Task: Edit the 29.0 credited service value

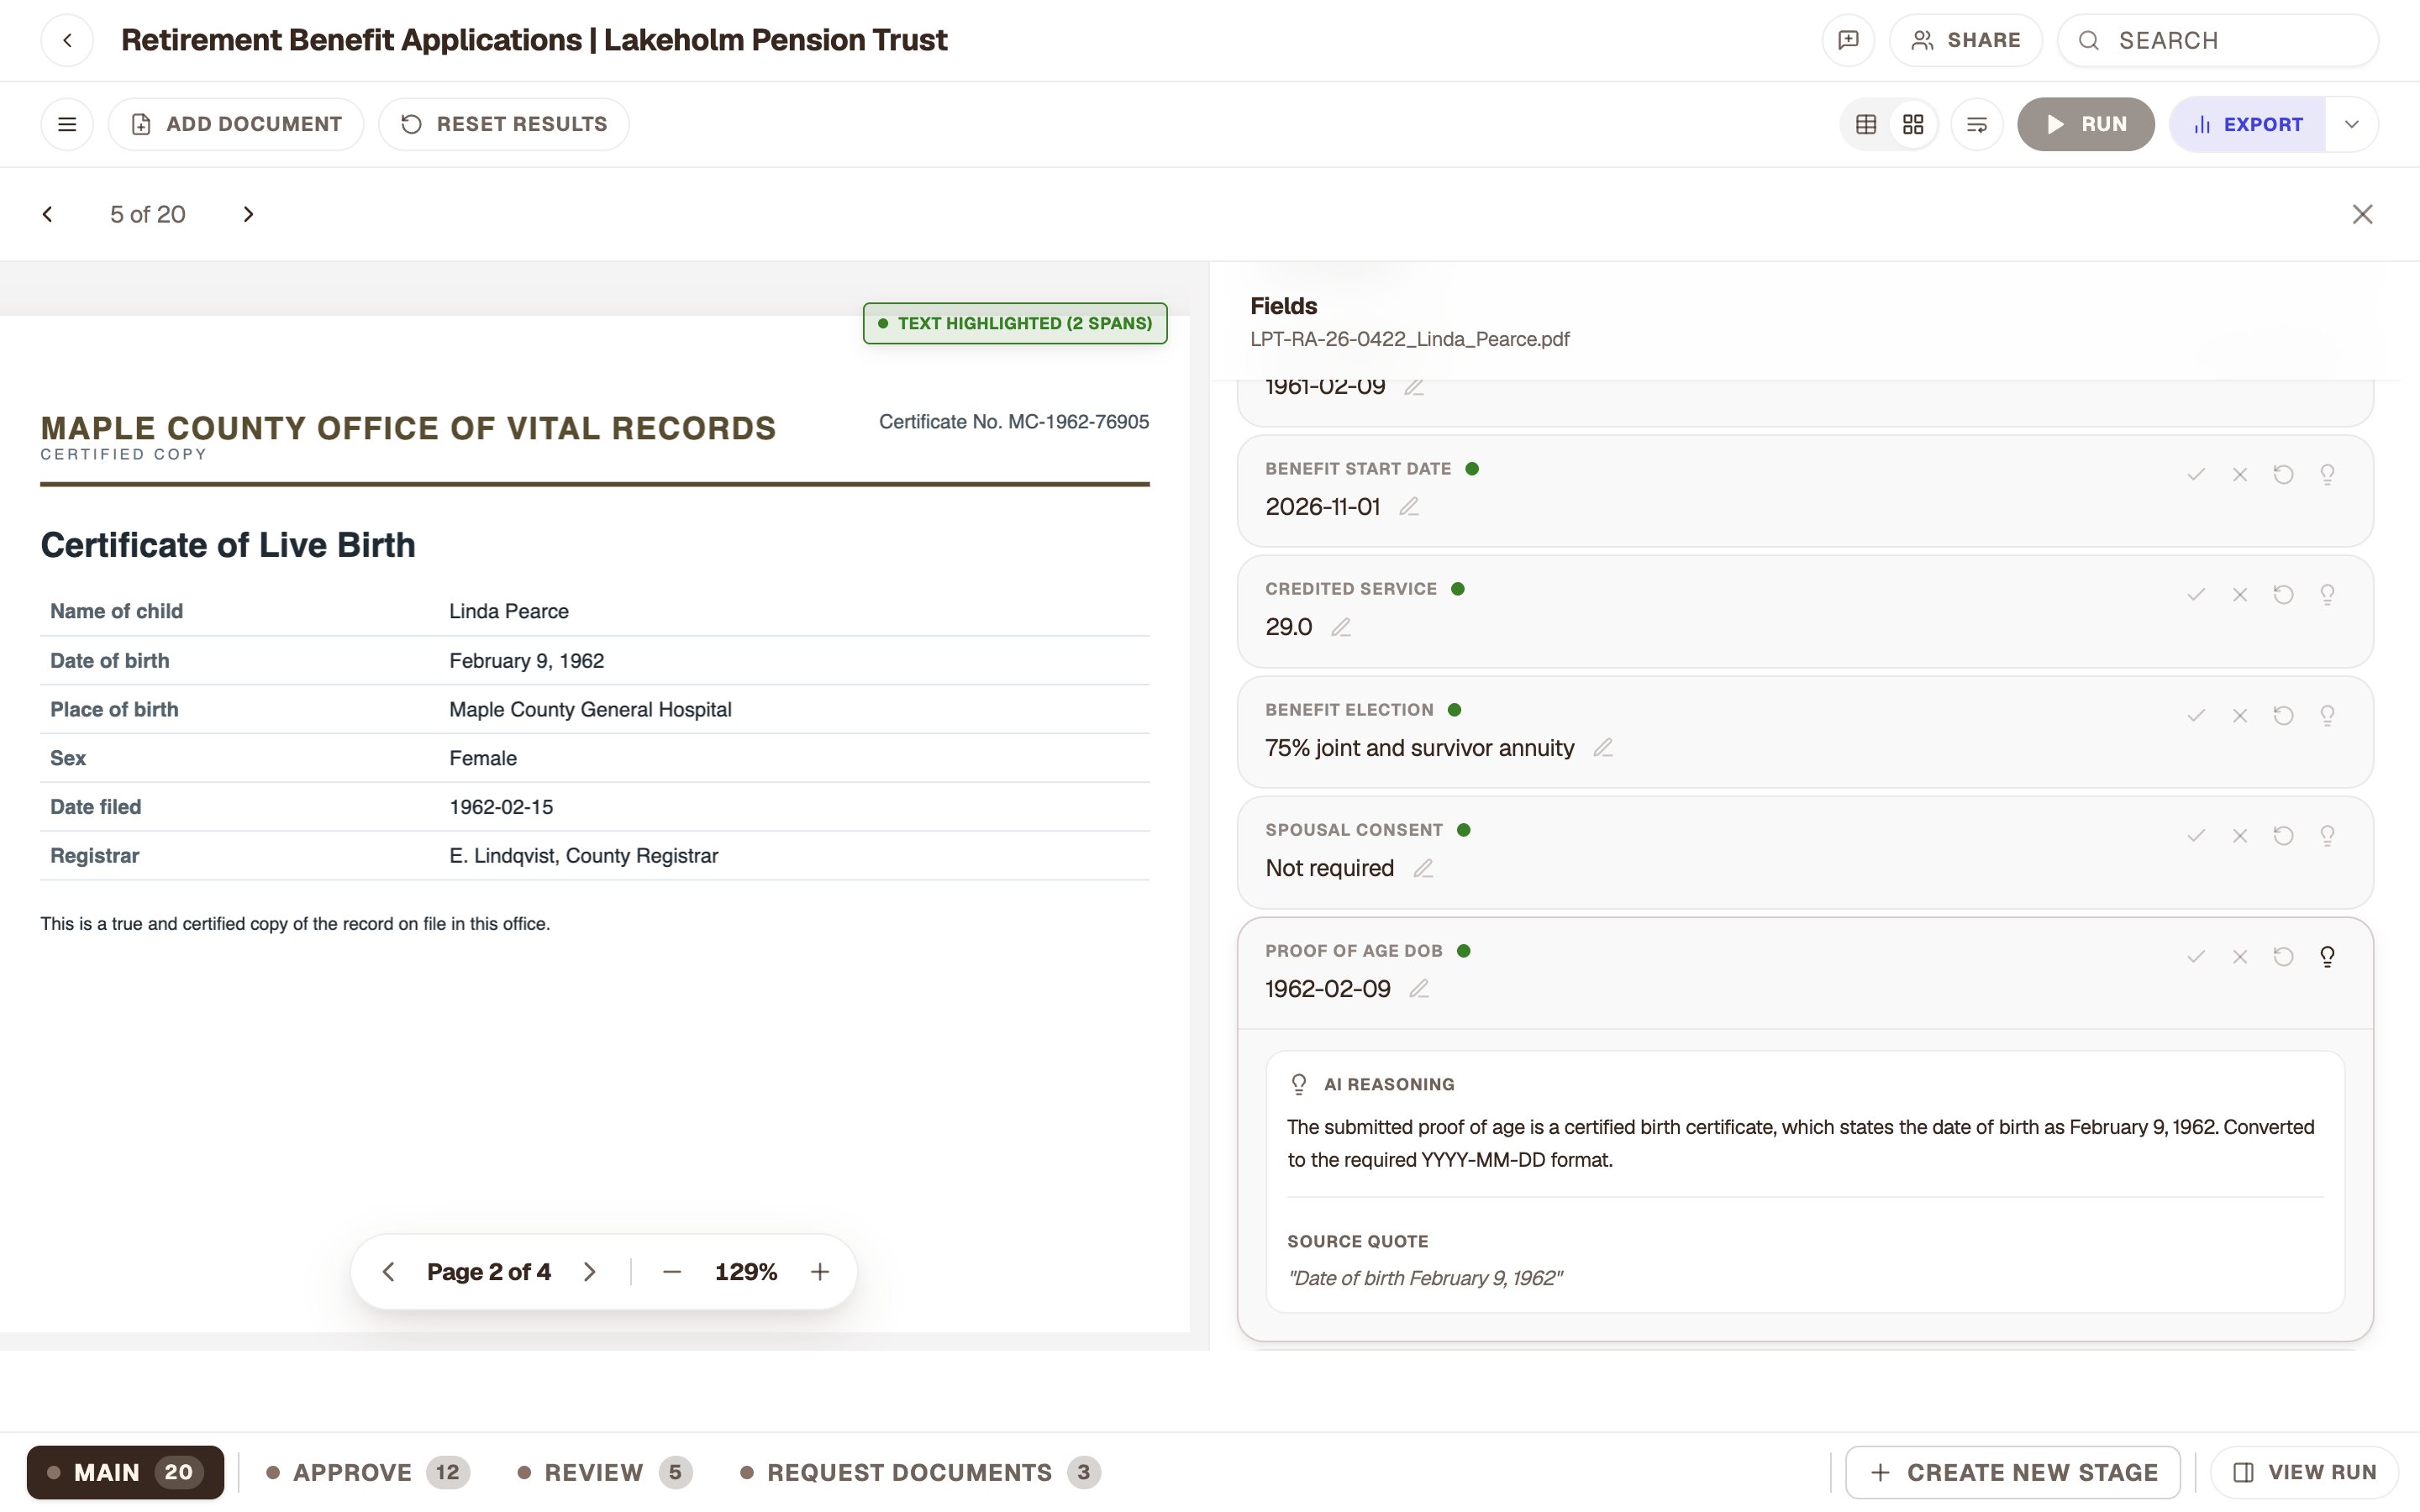Action: [x=1341, y=627]
